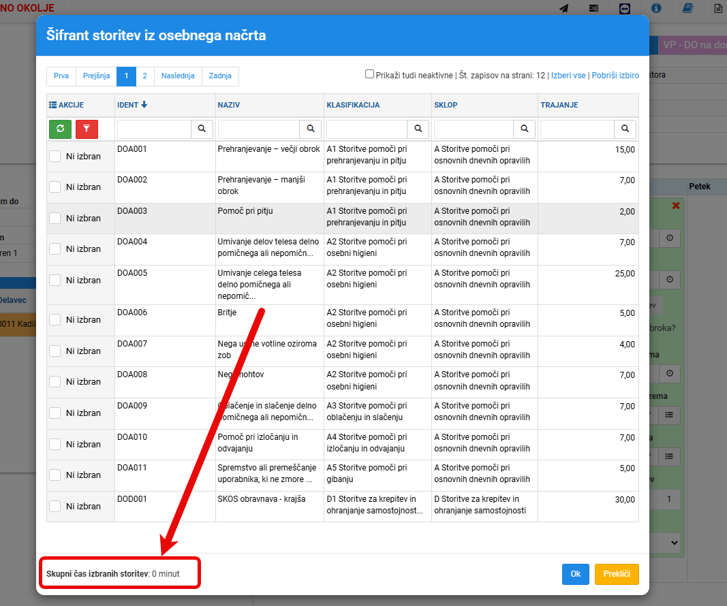Go to Prejšnja page
Viewport: 727px width, 606px height.
(96, 76)
